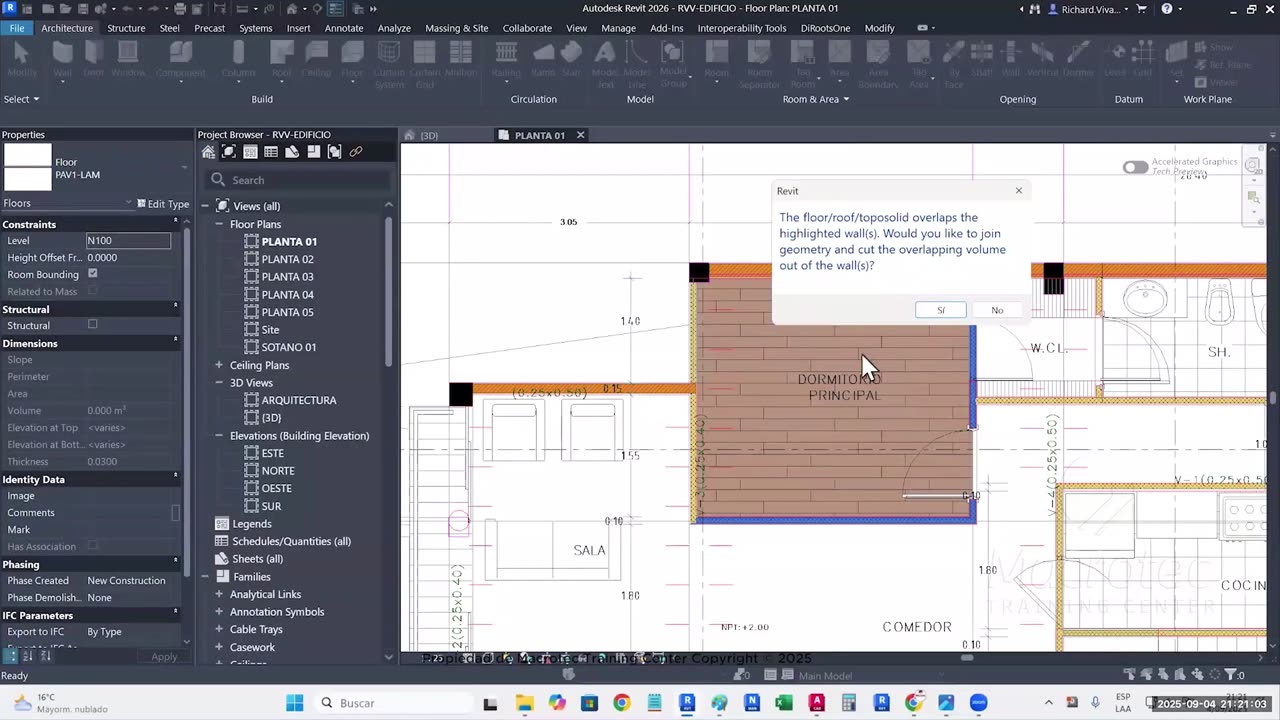Open the Select panel dropdown
1280x720 pixels.
(x=22, y=99)
